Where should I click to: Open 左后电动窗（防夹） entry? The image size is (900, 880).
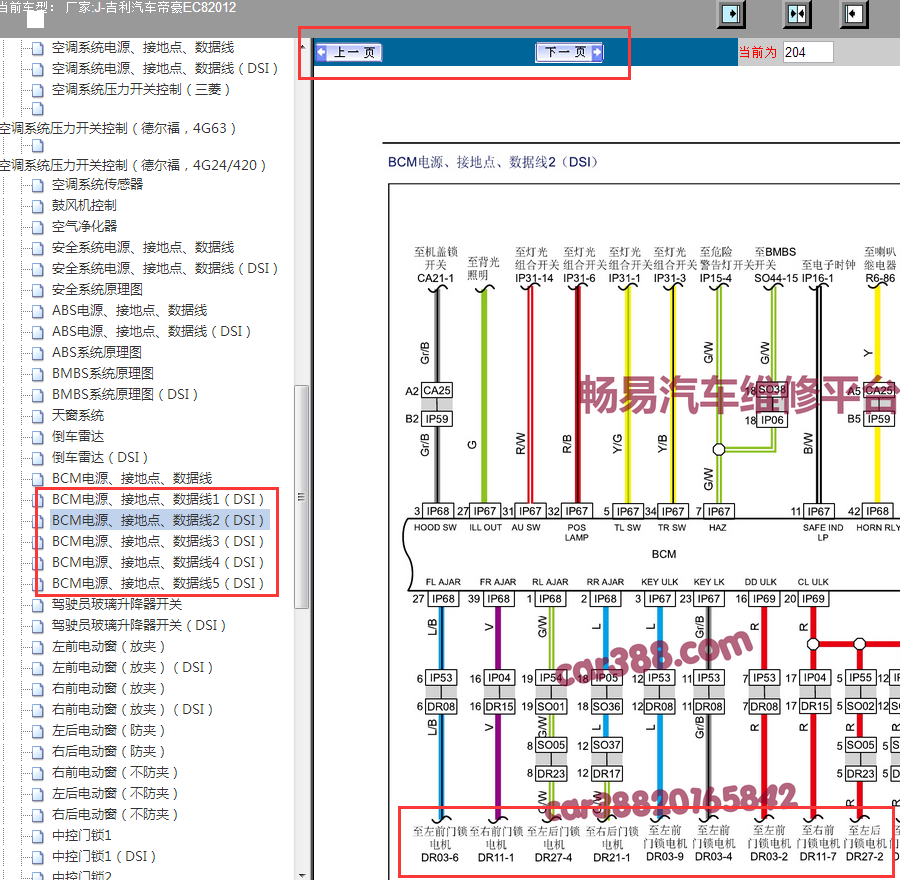coord(108,731)
